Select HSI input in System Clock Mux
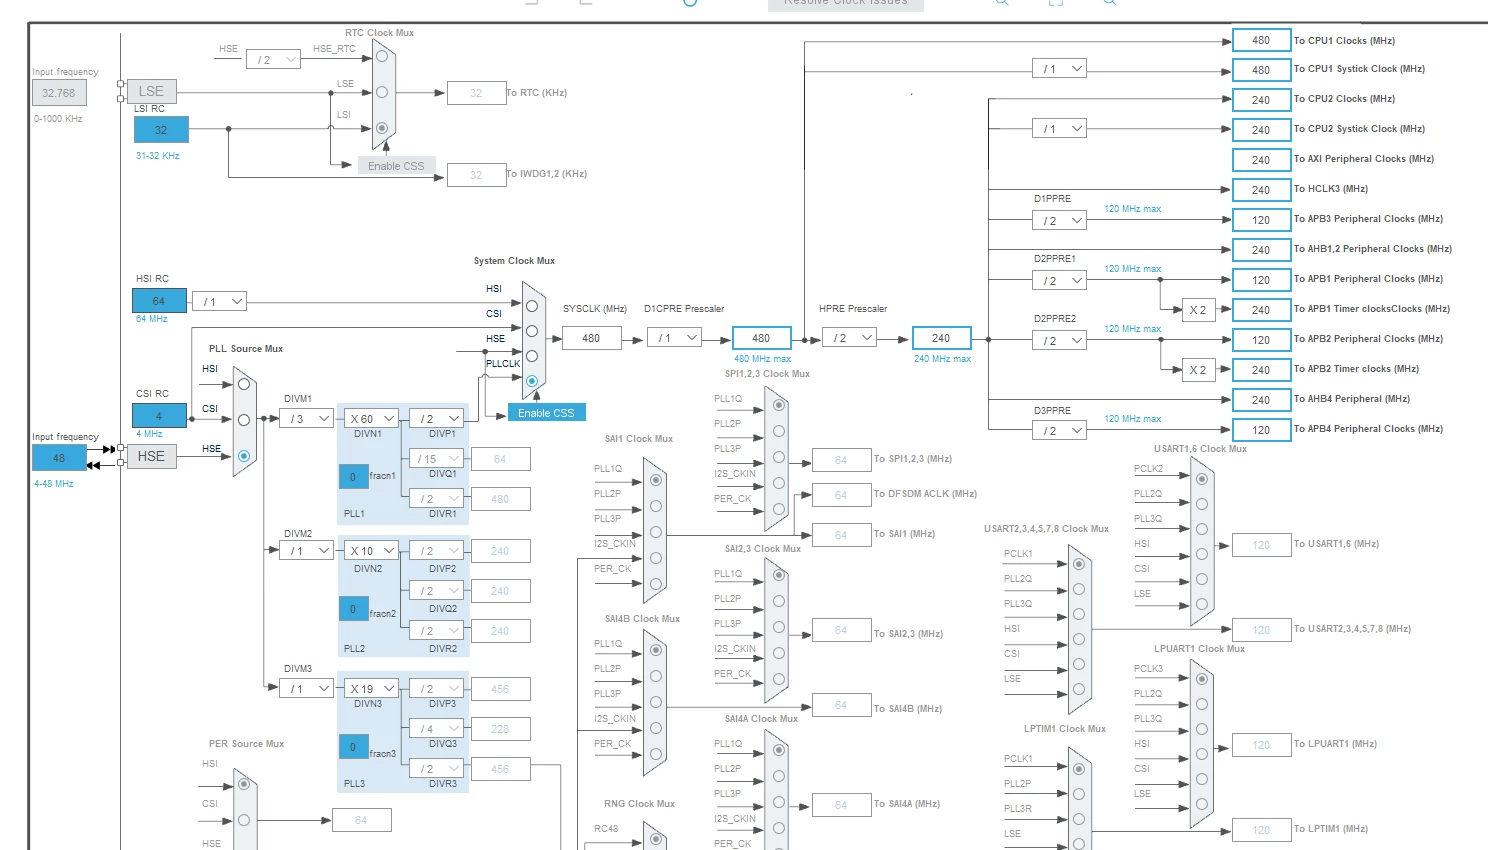 coord(532,306)
